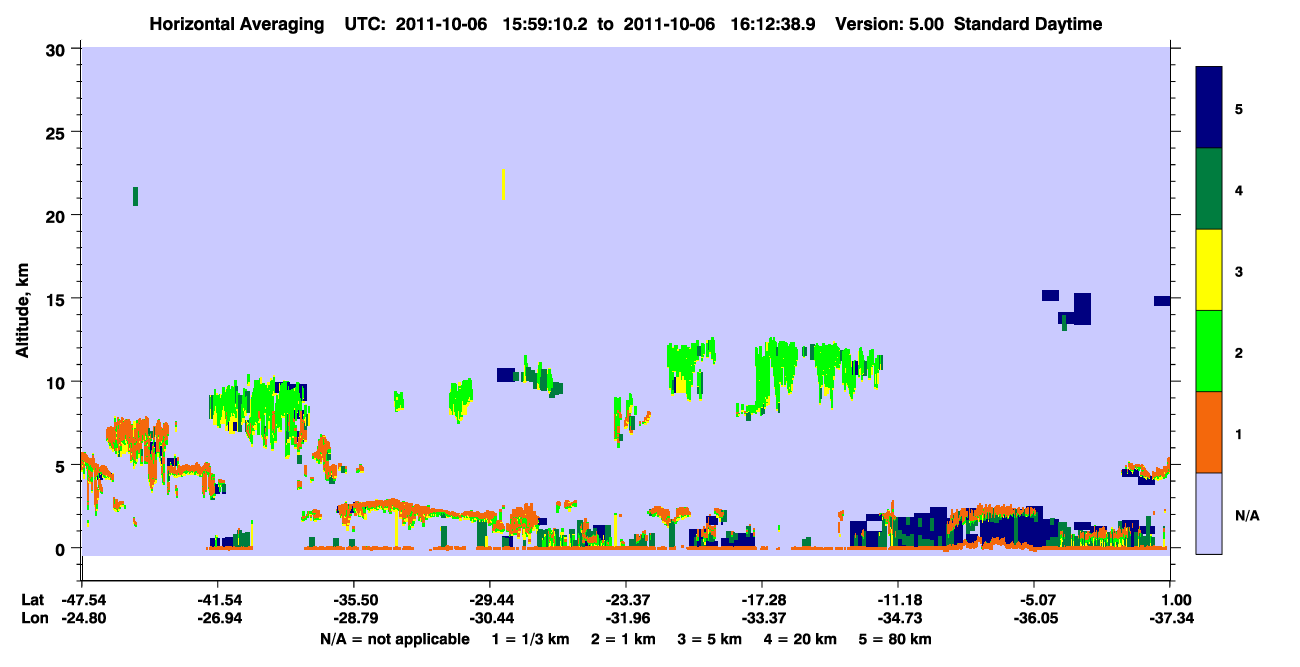Click the 'Lon' row label

[x=34, y=619]
